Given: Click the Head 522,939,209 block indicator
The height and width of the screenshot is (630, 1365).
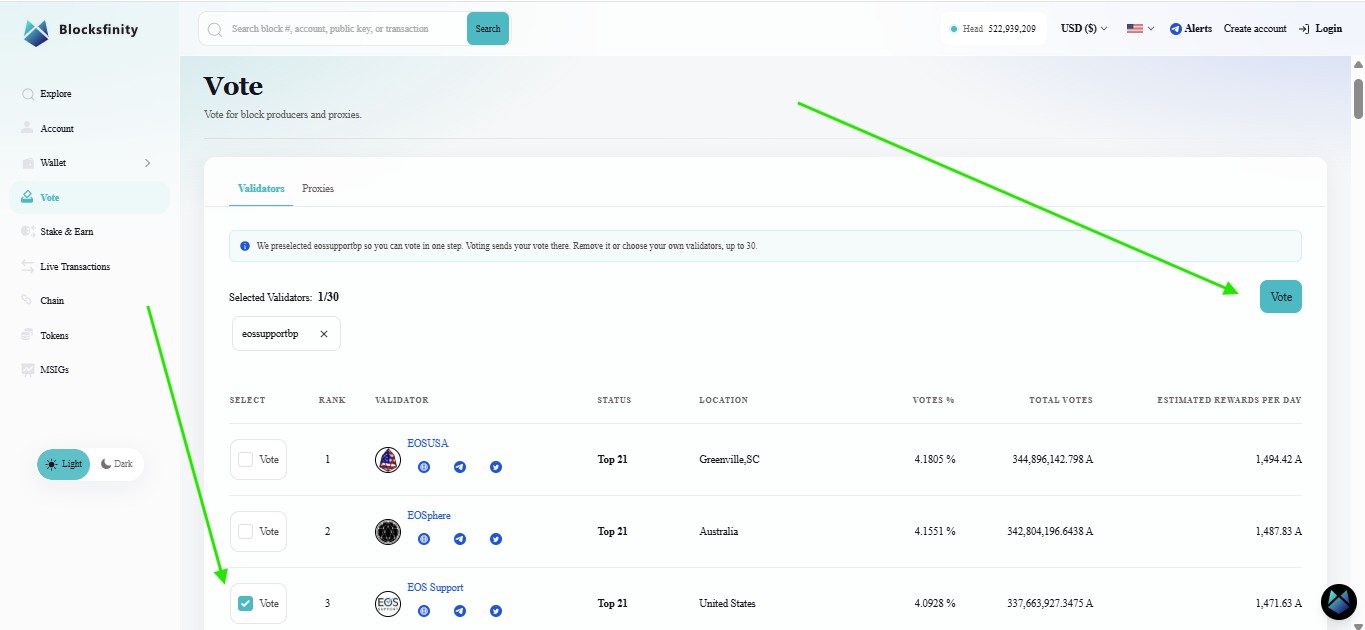Looking at the screenshot, I should coord(993,29).
